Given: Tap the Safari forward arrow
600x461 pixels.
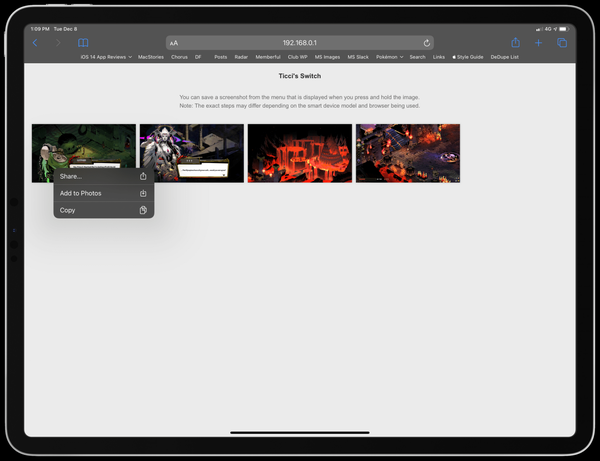Looking at the screenshot, I should [x=58, y=43].
